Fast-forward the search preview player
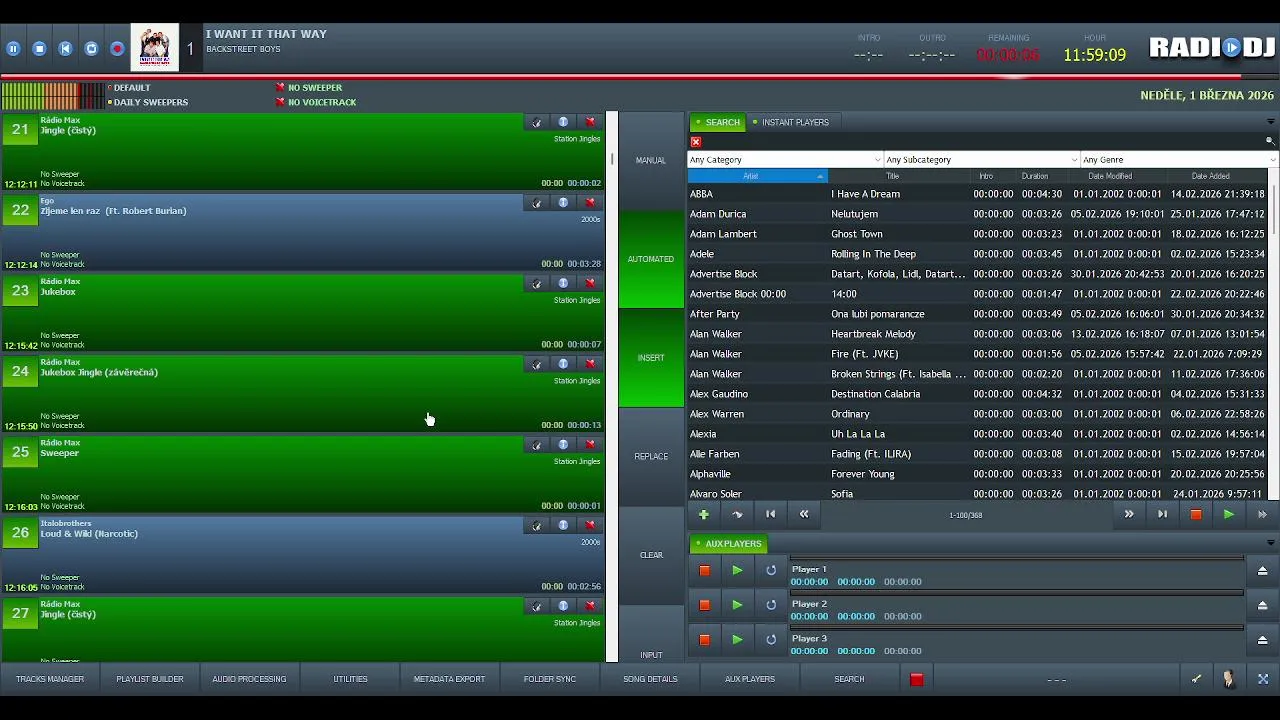This screenshot has width=1280, height=720. tap(1262, 514)
